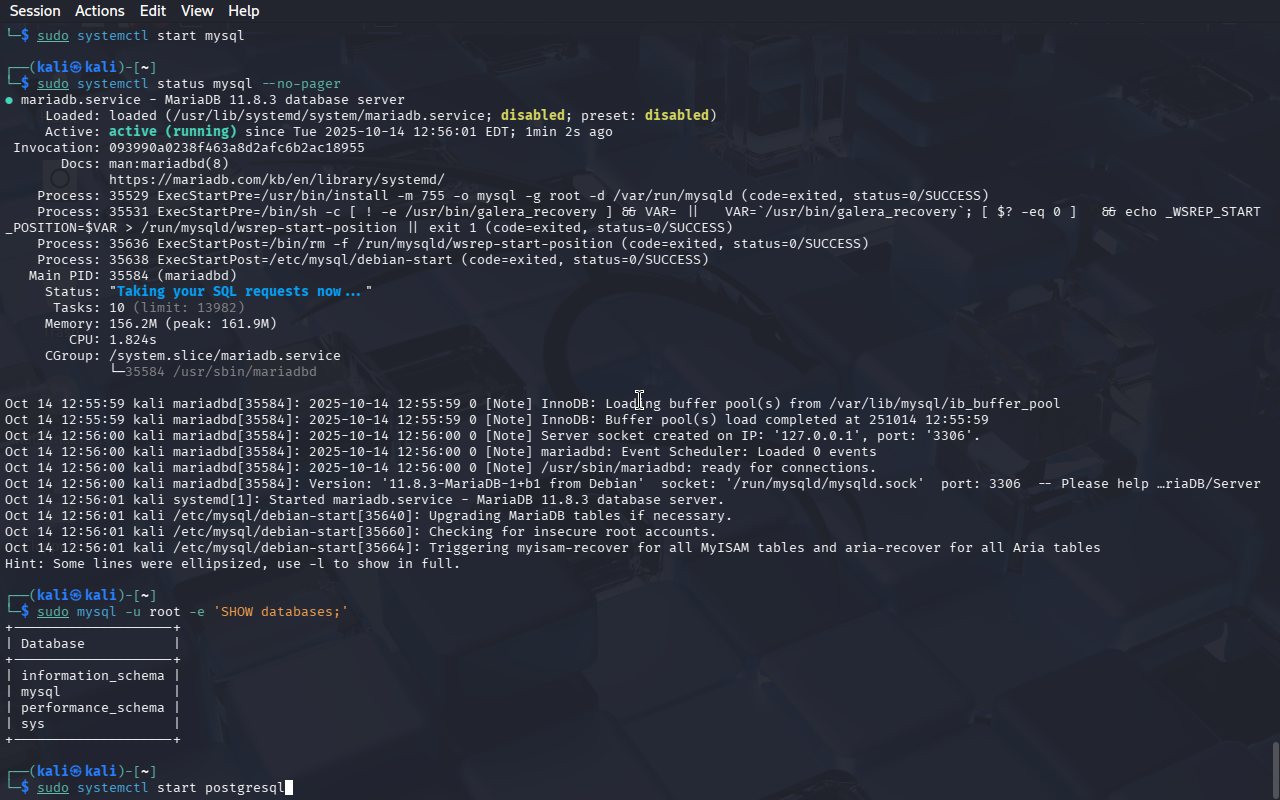Select the information_schema database row
This screenshot has height=800, width=1280.
coord(92,676)
